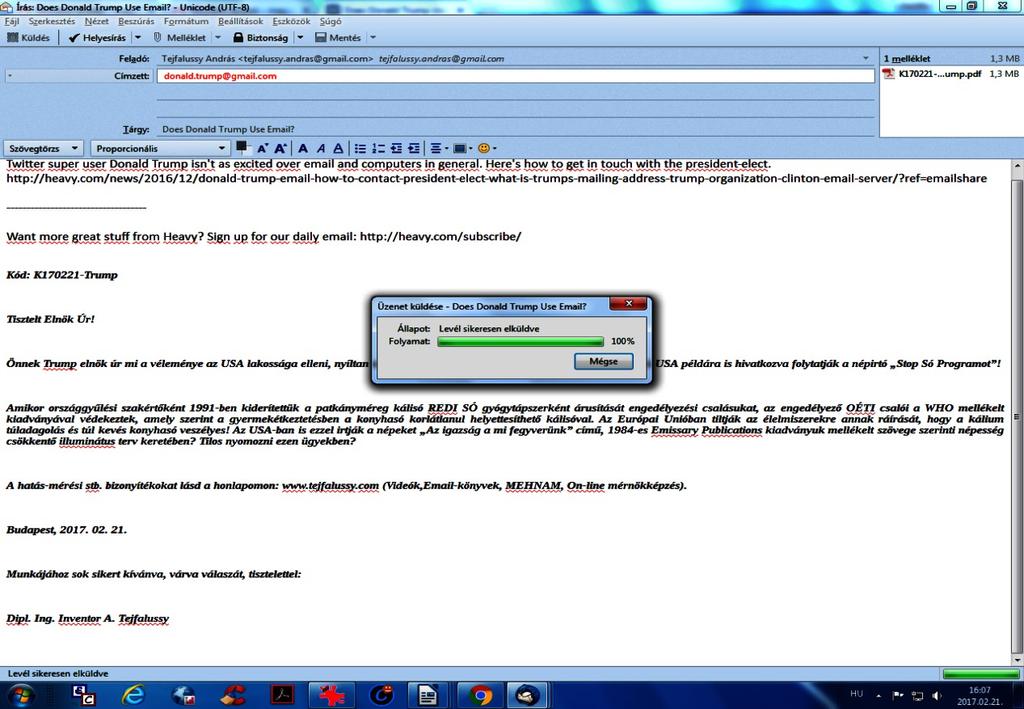Open the Formátum menu
Viewport: 1024px width, 709px height.
click(x=186, y=22)
